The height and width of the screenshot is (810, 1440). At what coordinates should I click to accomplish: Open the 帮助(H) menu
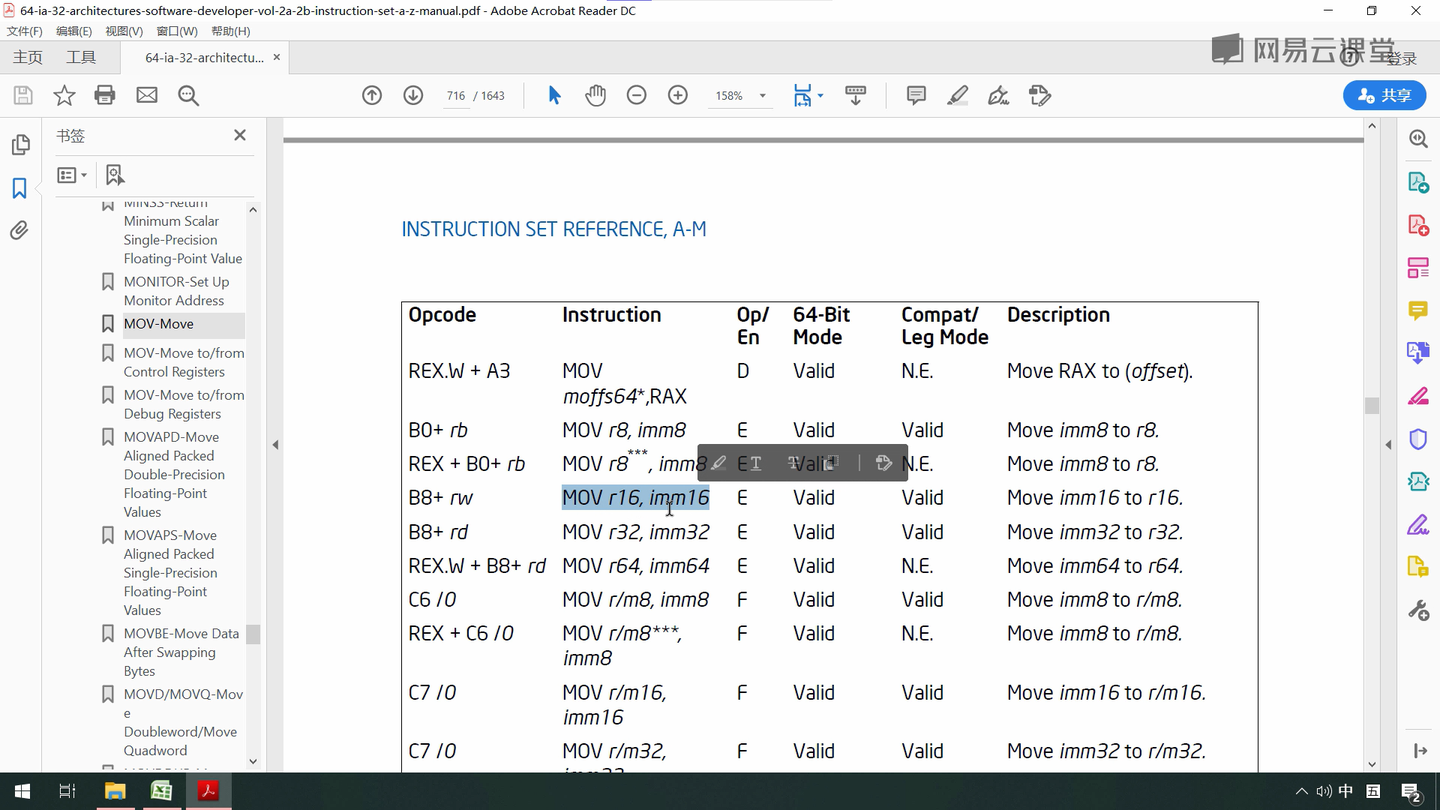click(x=231, y=31)
